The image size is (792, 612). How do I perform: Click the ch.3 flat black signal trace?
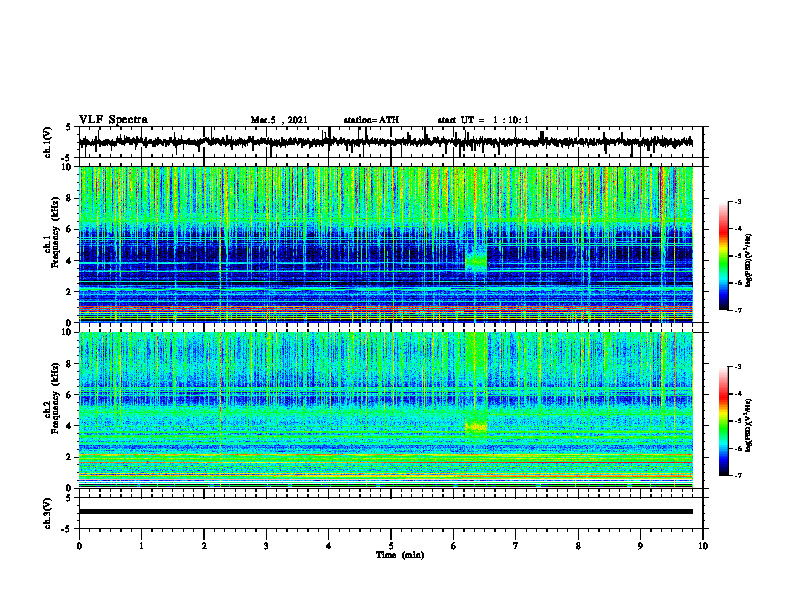386,512
